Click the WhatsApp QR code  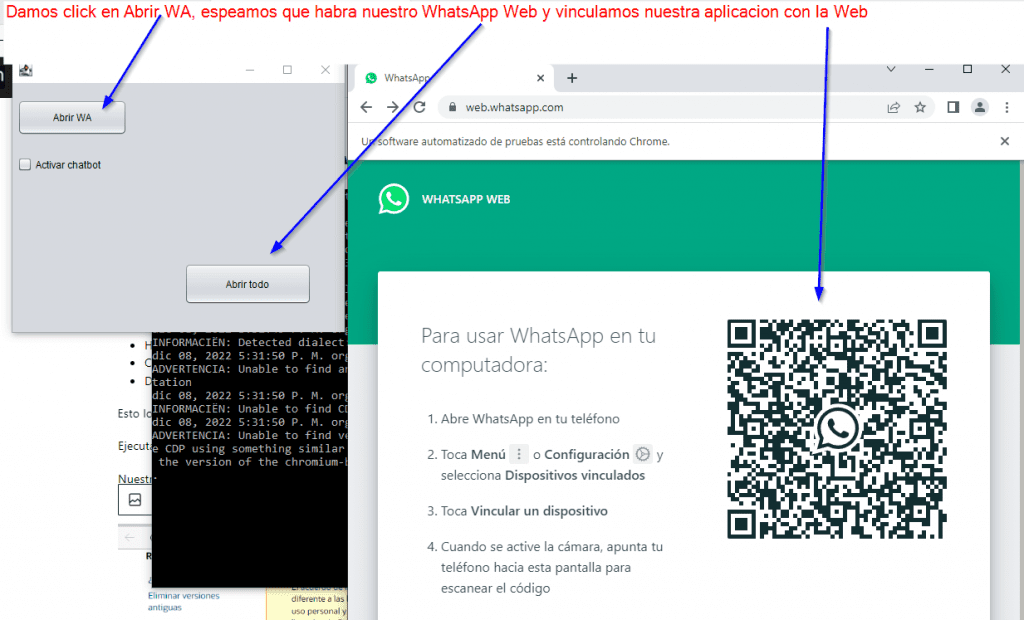(837, 429)
